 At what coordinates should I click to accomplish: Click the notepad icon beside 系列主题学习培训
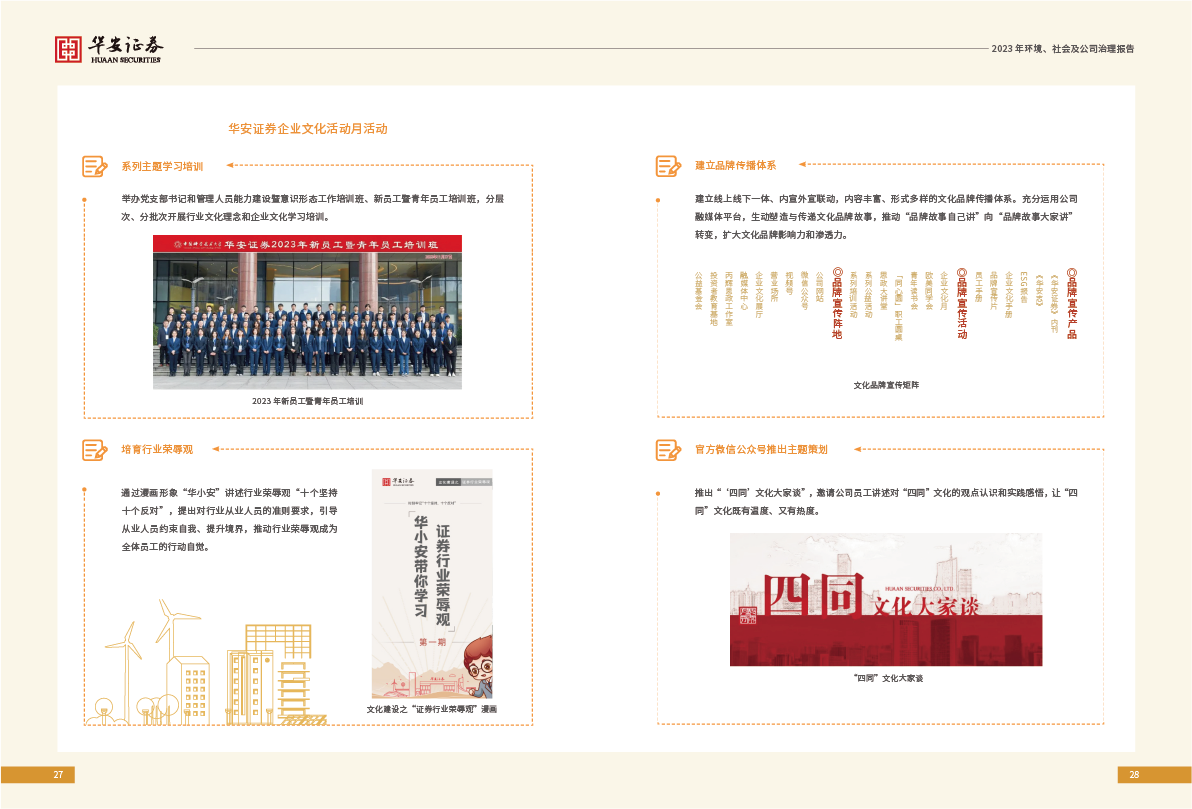[94, 166]
